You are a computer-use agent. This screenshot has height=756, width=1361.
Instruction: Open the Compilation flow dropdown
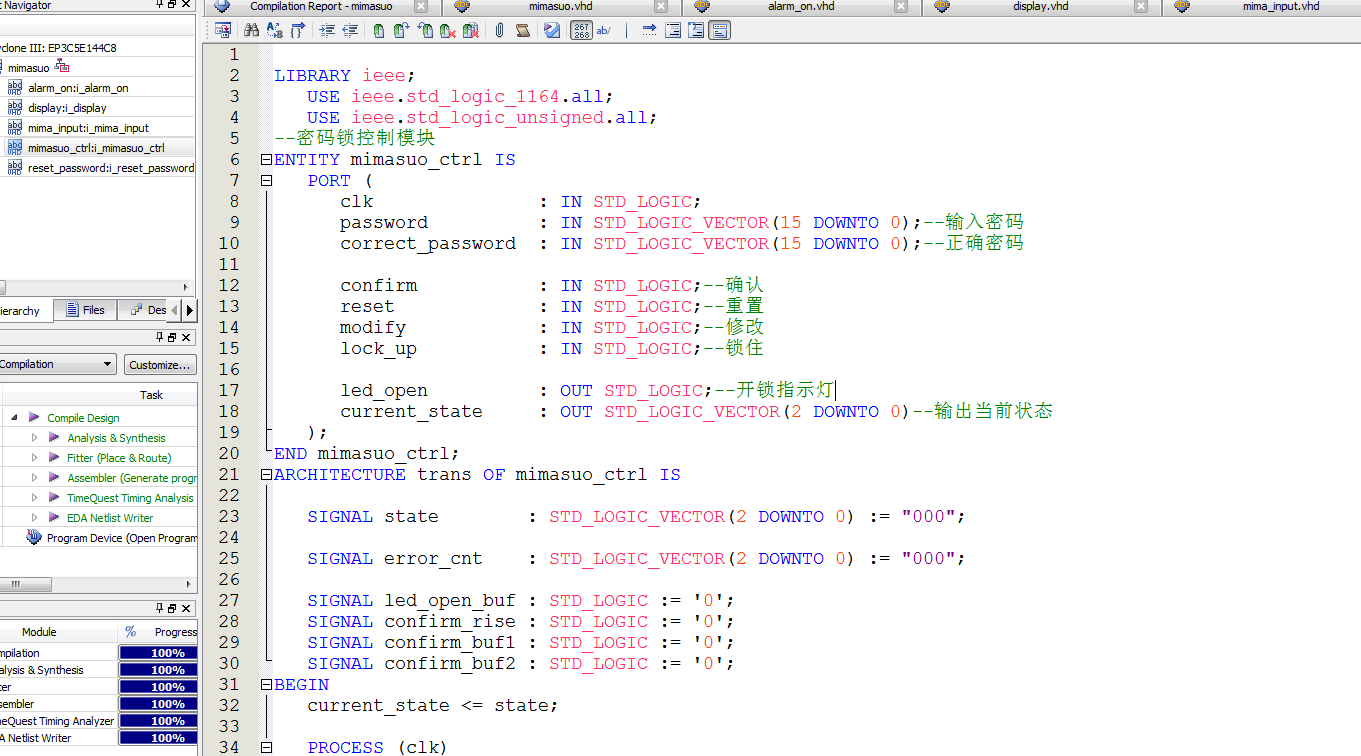point(108,365)
